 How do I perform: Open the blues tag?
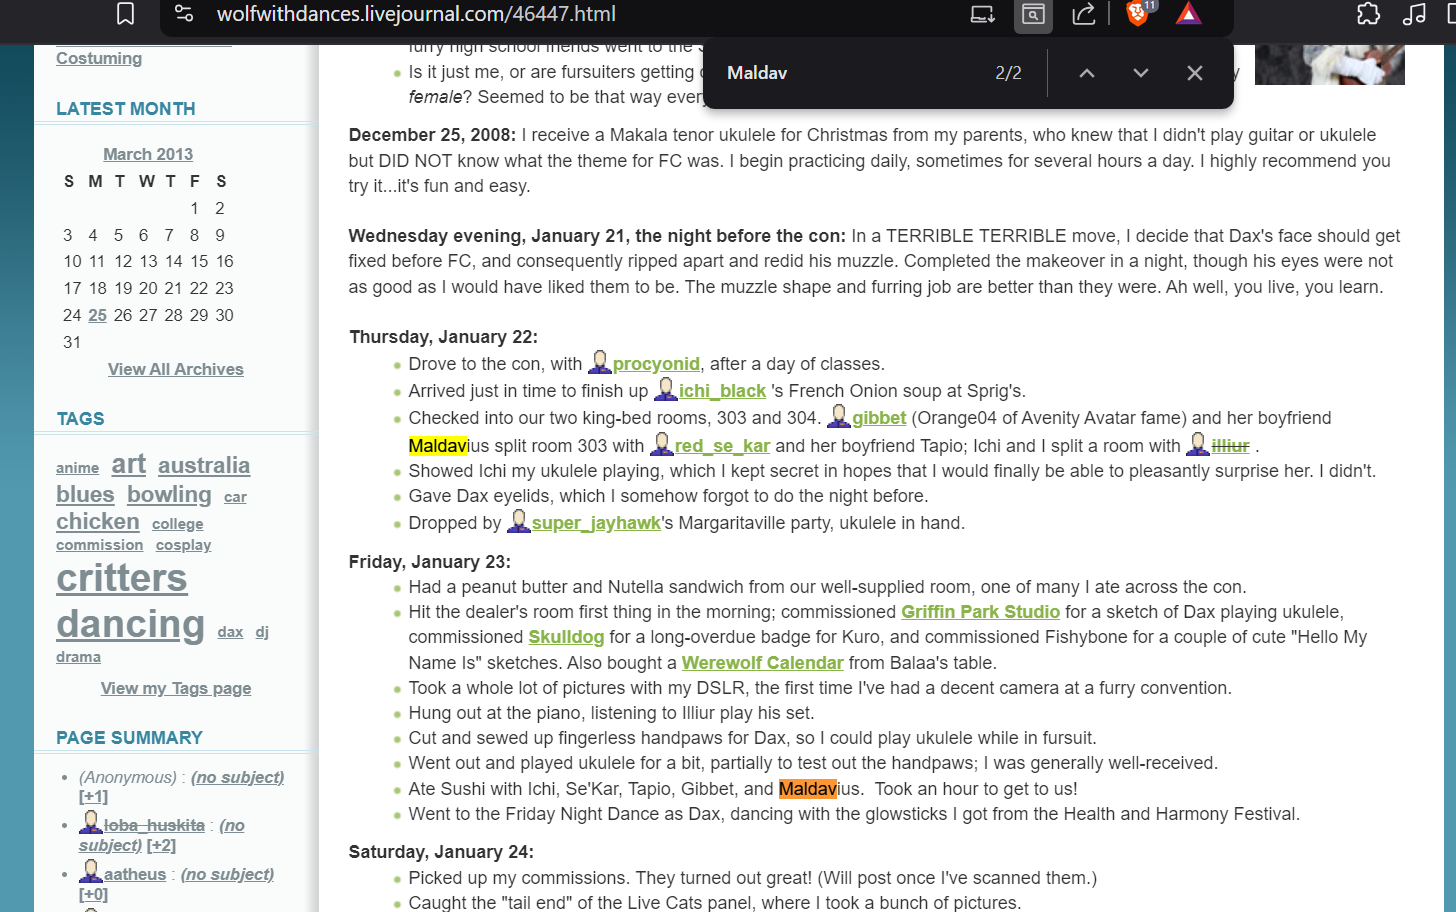point(85,494)
